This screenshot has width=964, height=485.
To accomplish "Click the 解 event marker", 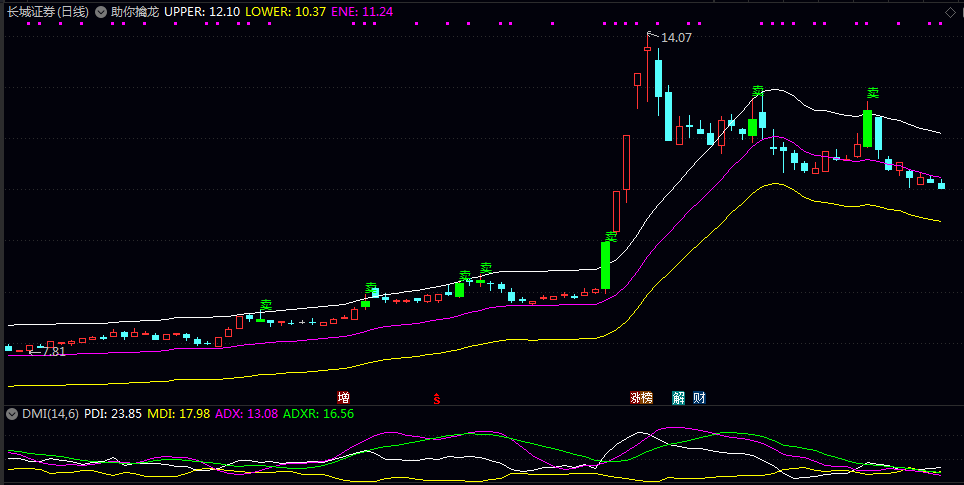I will coord(679,398).
